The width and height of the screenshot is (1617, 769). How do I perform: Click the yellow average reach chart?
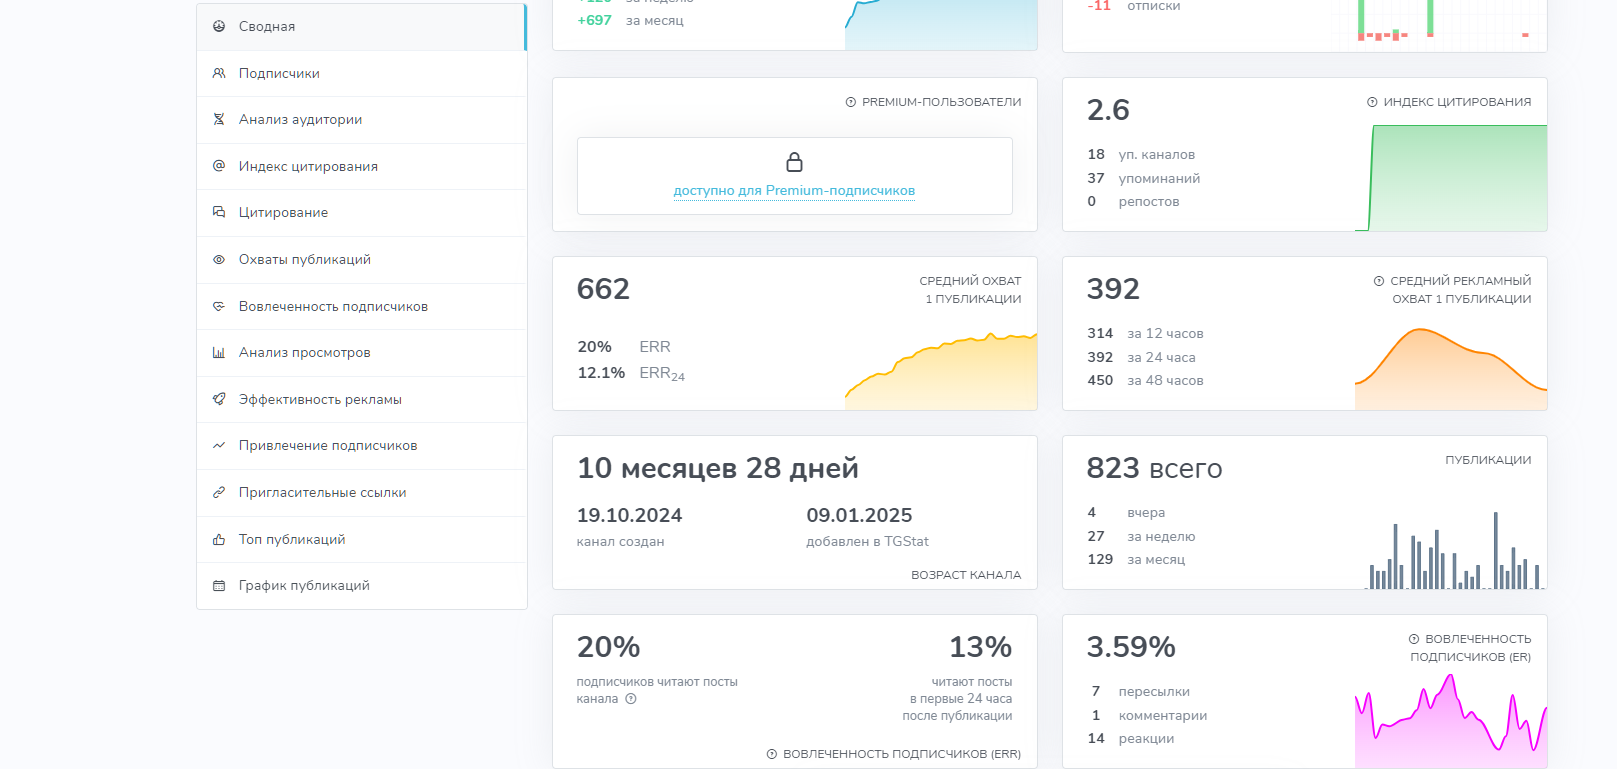click(x=941, y=371)
